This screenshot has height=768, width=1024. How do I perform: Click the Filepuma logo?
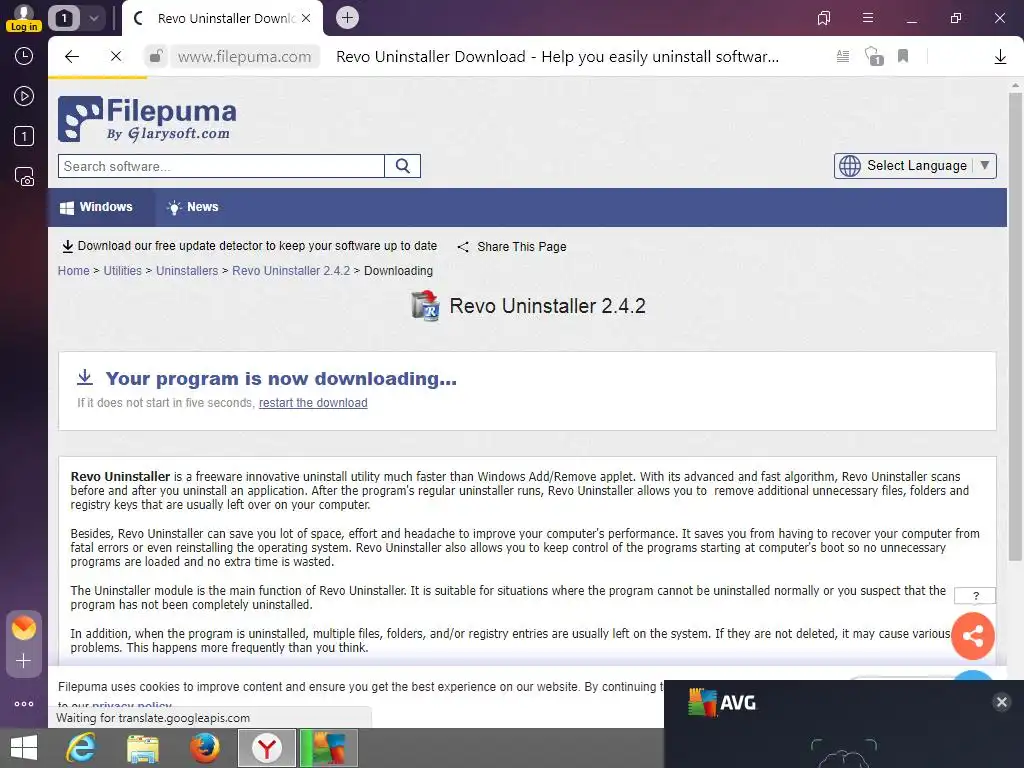click(147, 119)
